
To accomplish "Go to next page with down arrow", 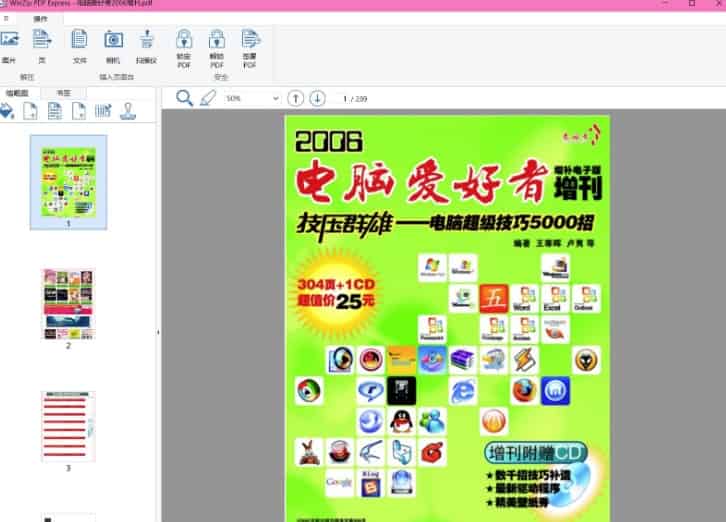I will (317, 98).
